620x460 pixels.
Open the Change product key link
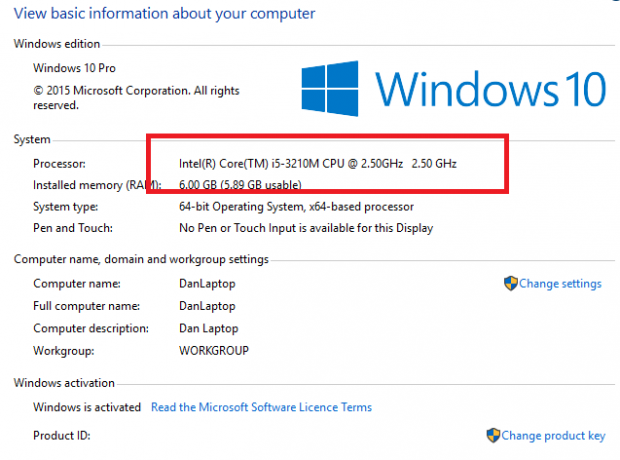(553, 435)
